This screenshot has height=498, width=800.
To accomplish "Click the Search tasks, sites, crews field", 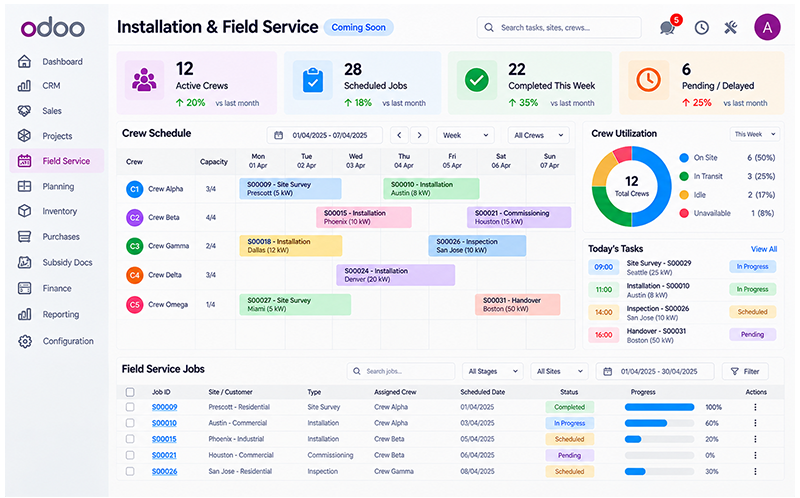I will click(559, 28).
